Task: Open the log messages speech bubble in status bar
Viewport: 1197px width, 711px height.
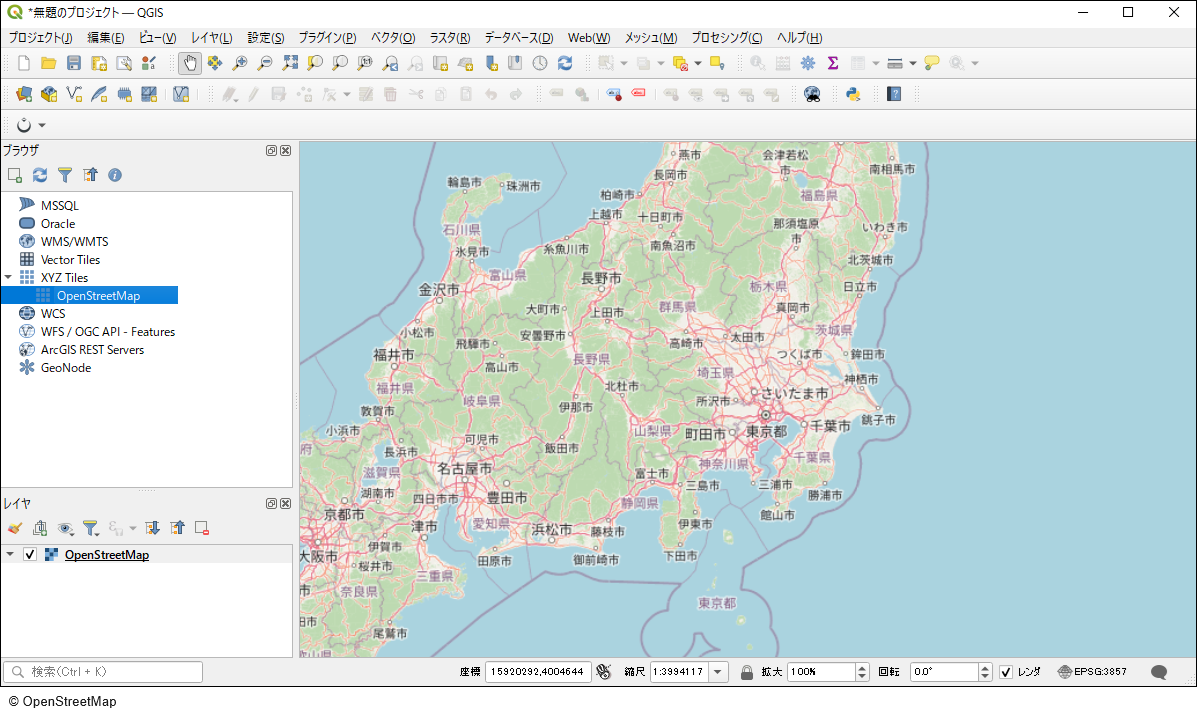Action: click(1159, 672)
